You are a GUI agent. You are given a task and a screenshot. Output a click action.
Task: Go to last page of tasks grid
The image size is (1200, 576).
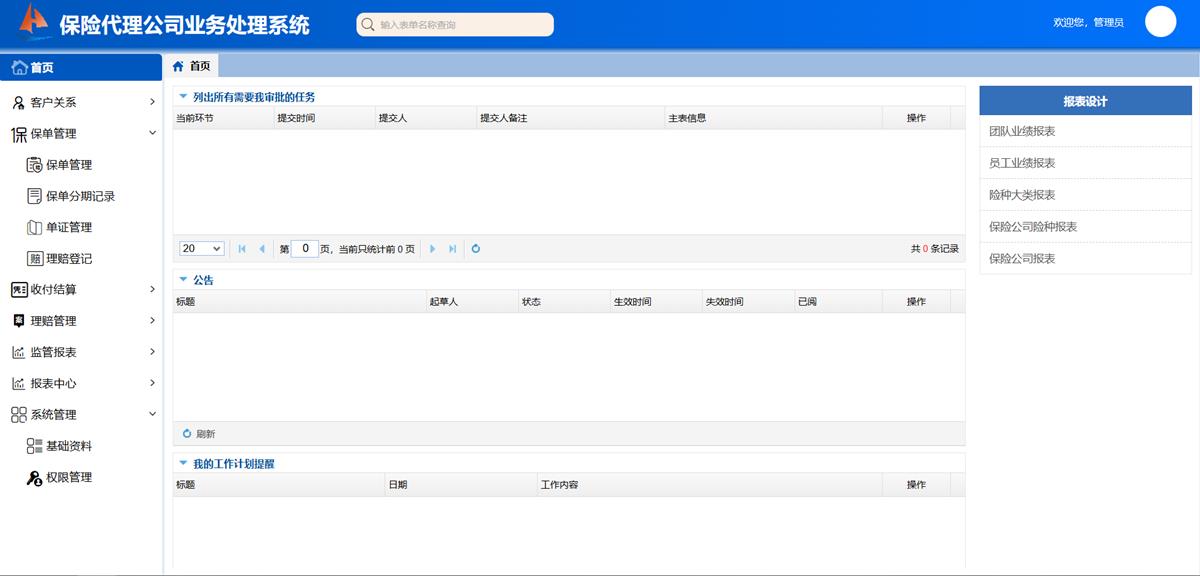click(452, 249)
